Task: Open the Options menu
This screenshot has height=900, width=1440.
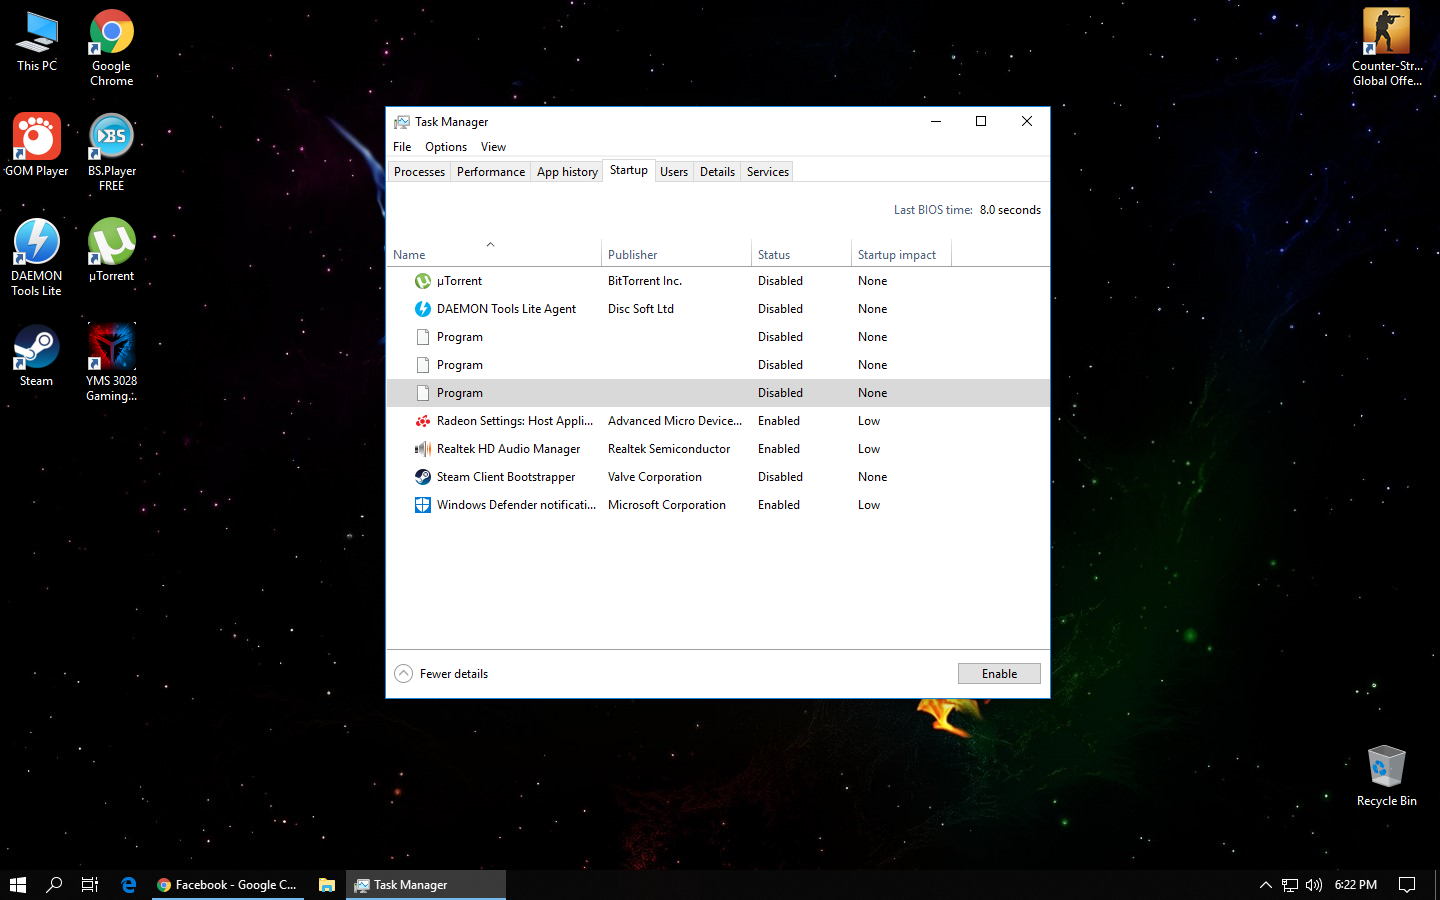Action: 445,147
